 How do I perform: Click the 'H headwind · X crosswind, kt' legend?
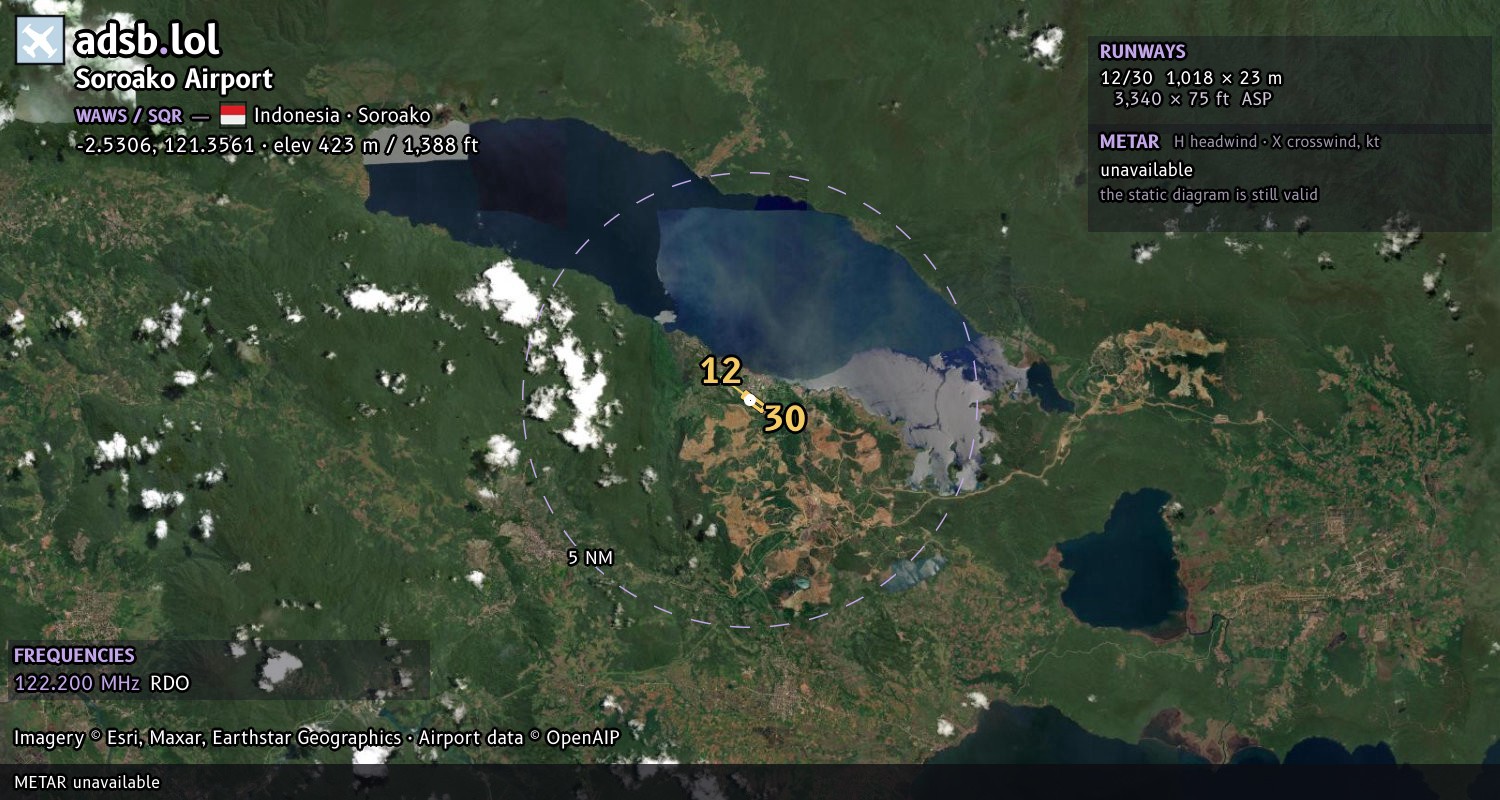[x=1277, y=142]
